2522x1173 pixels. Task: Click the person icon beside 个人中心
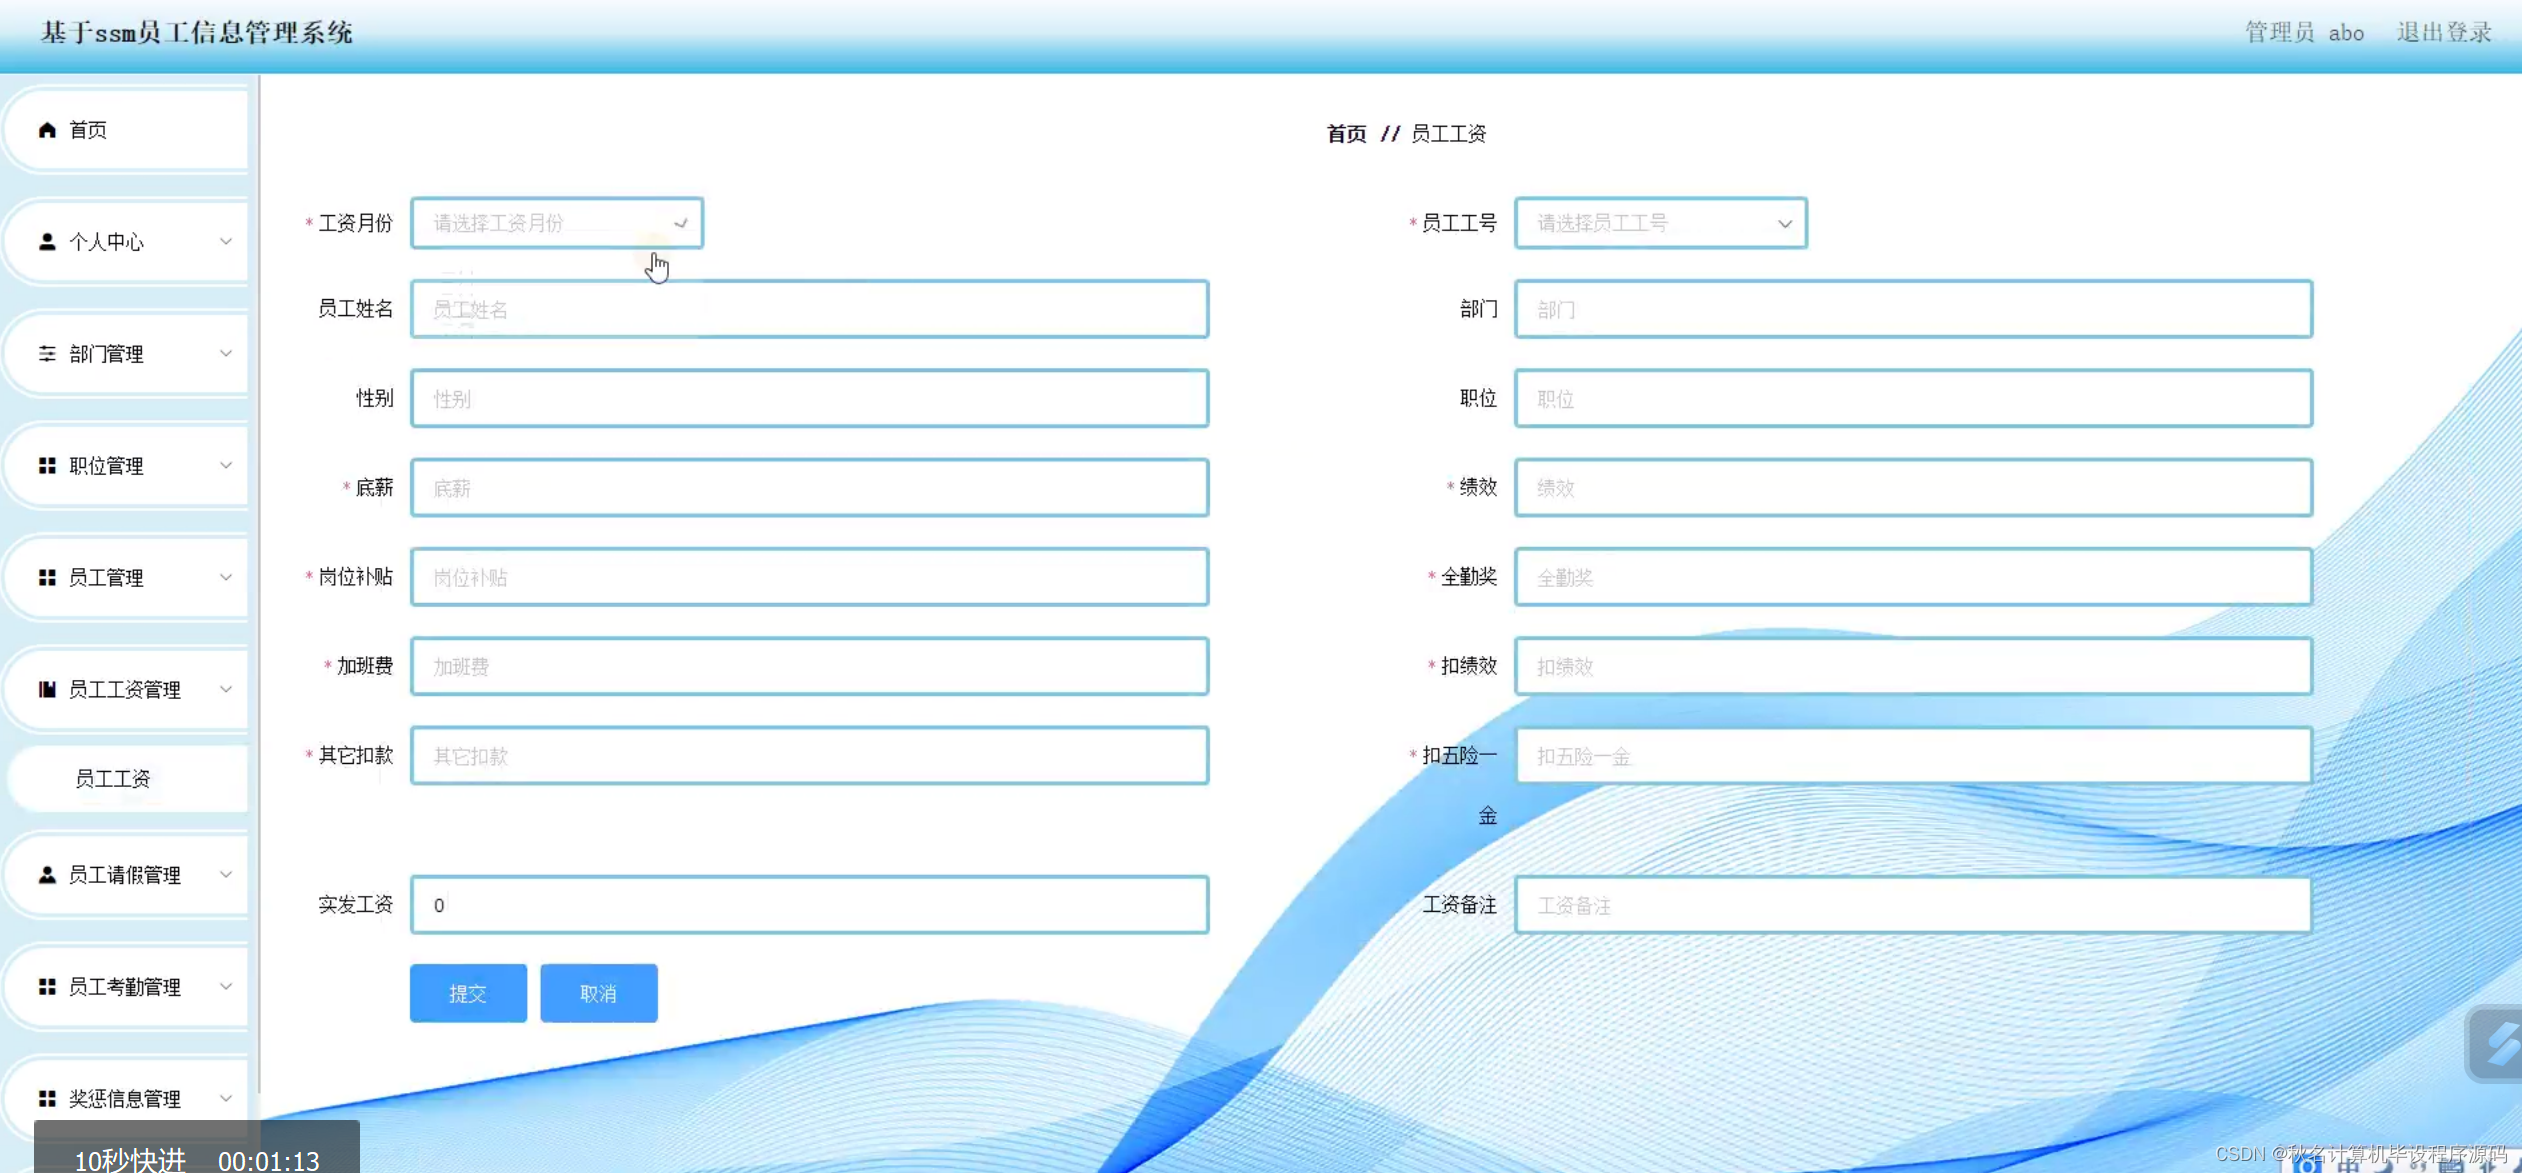[47, 242]
